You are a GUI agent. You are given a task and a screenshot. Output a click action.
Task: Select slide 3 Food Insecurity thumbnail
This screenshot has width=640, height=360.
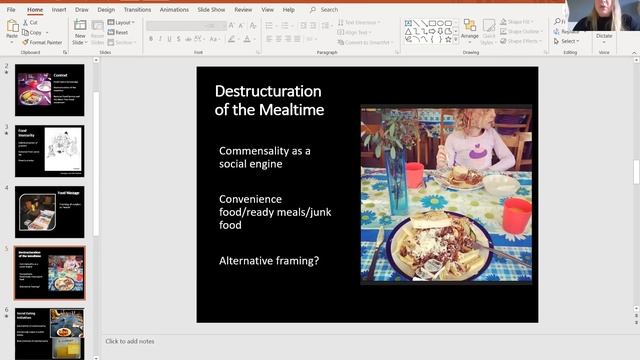coord(50,151)
